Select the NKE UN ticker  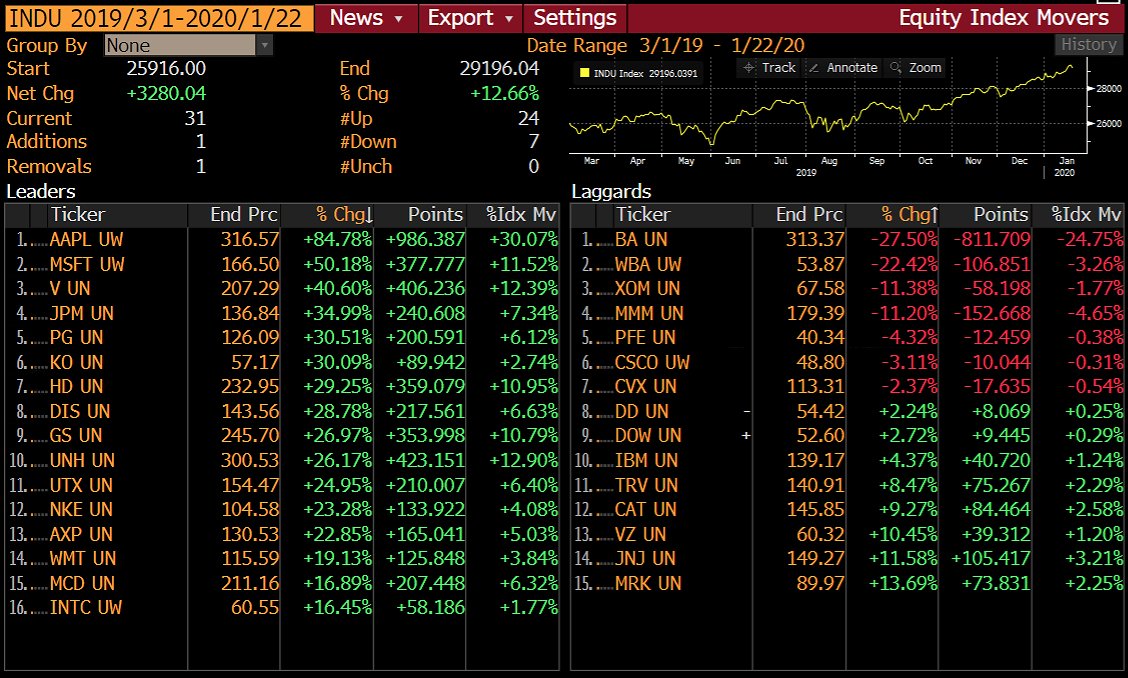coord(81,510)
